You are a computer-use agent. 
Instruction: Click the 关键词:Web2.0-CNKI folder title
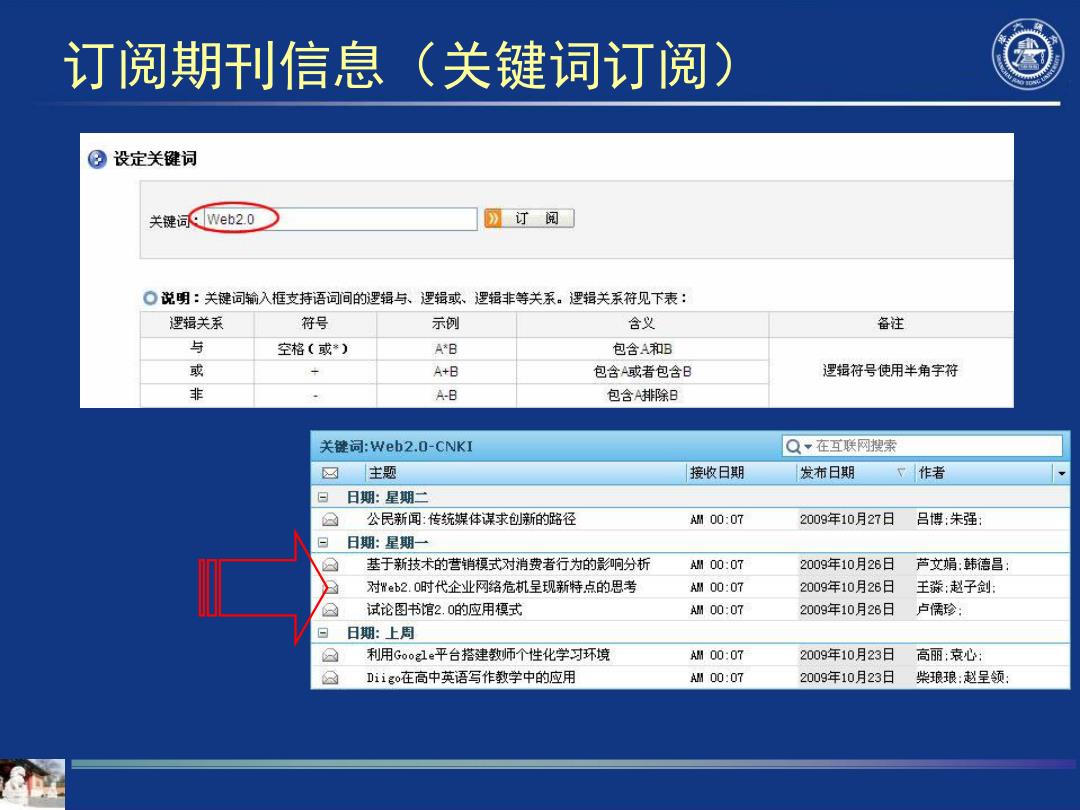[x=396, y=446]
